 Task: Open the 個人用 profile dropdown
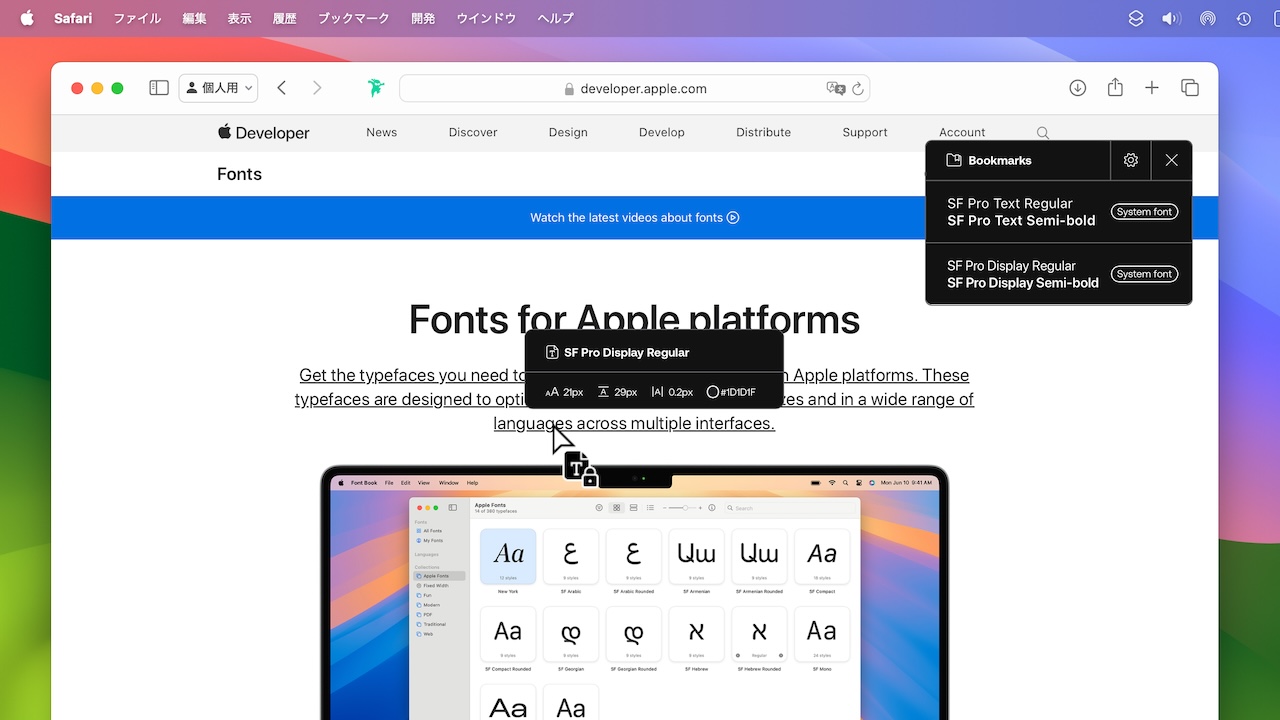point(218,88)
